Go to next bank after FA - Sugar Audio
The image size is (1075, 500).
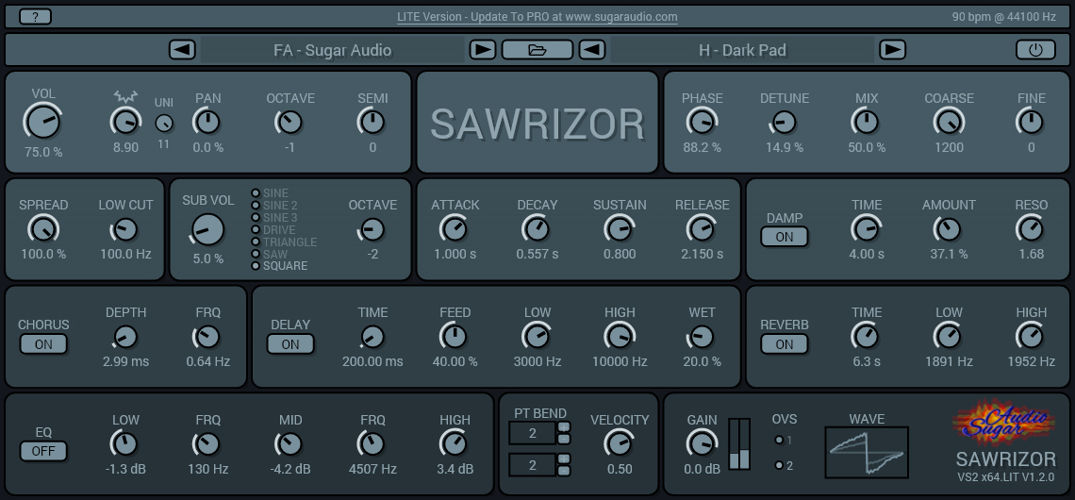(483, 50)
